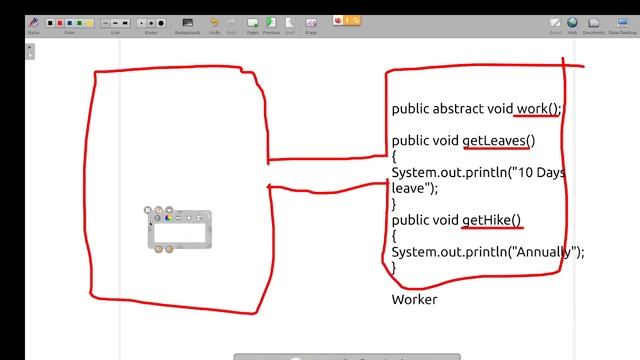Pick the red pen color
640x360 pixels.
(60, 23)
